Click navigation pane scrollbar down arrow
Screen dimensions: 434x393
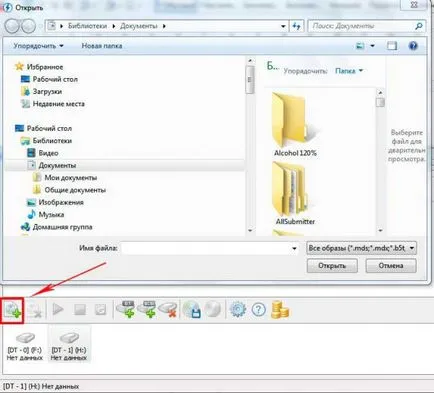[x=250, y=230]
